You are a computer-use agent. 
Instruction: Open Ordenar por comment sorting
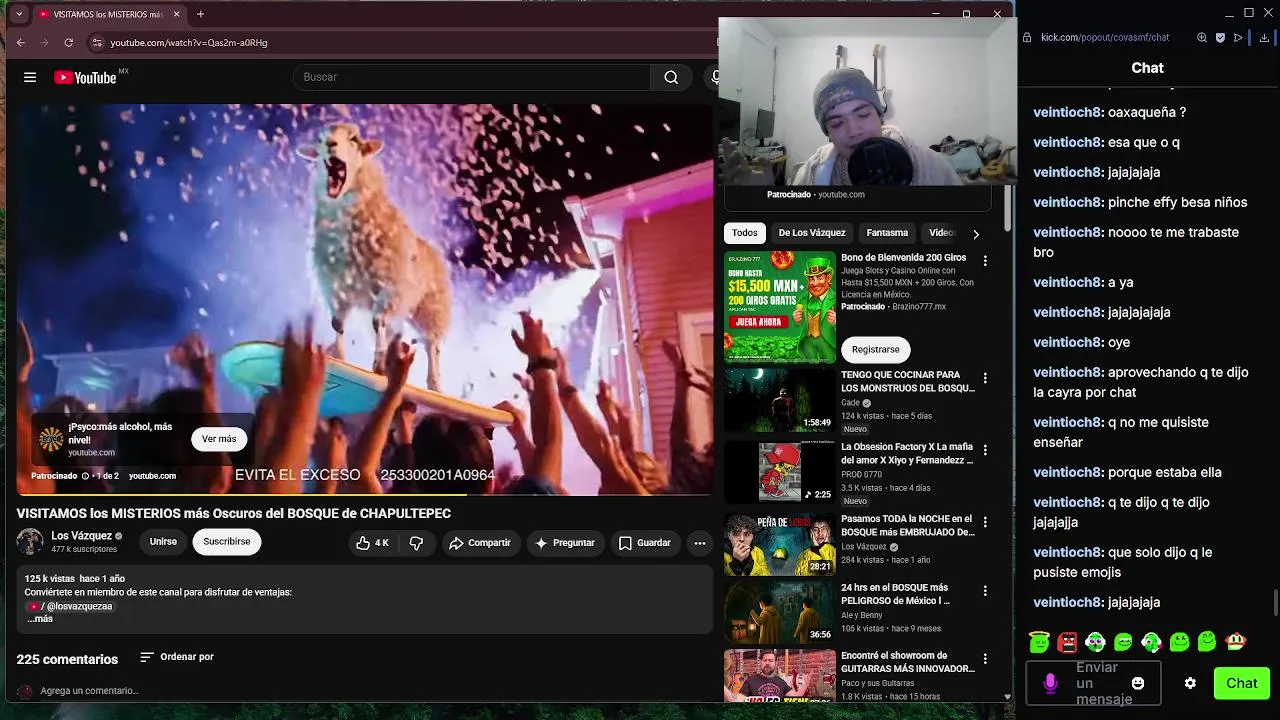click(x=177, y=657)
